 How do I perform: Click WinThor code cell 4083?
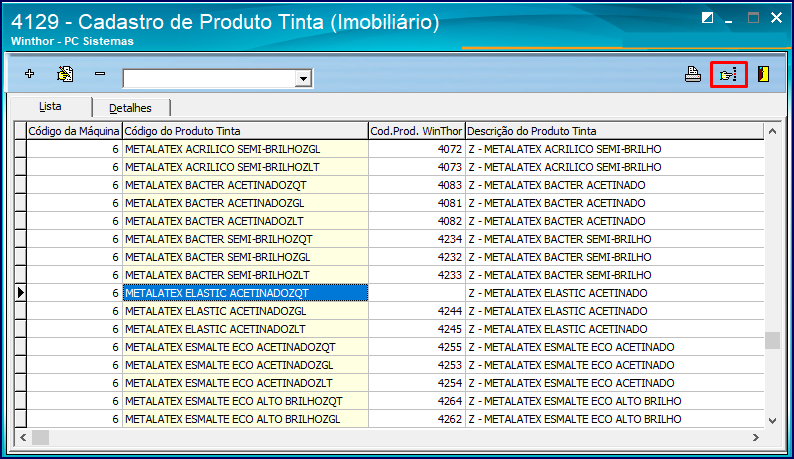[x=416, y=185]
